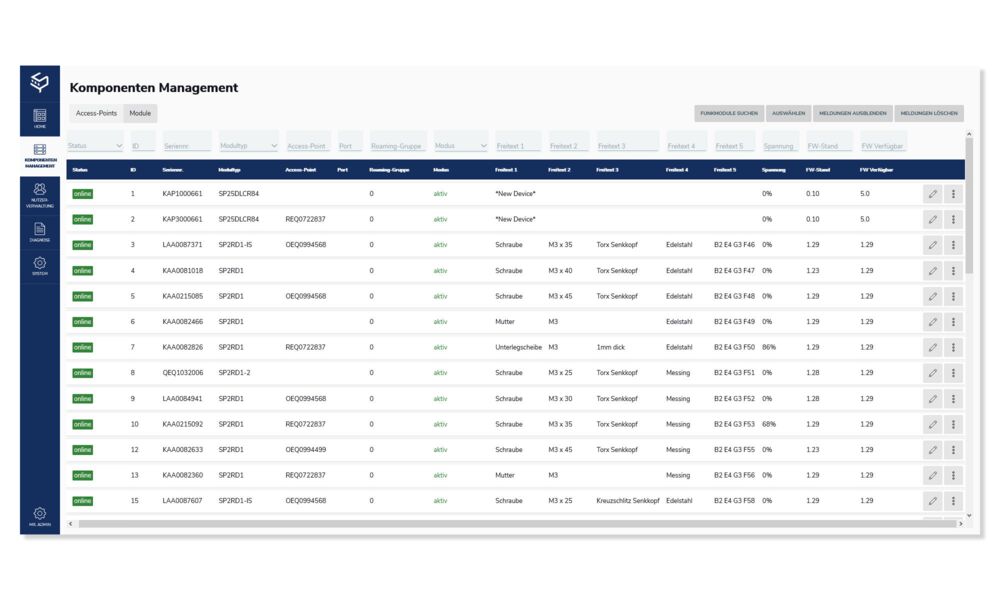
Task: Edit row KAP1000661 with pencil icon
Action: click(932, 194)
